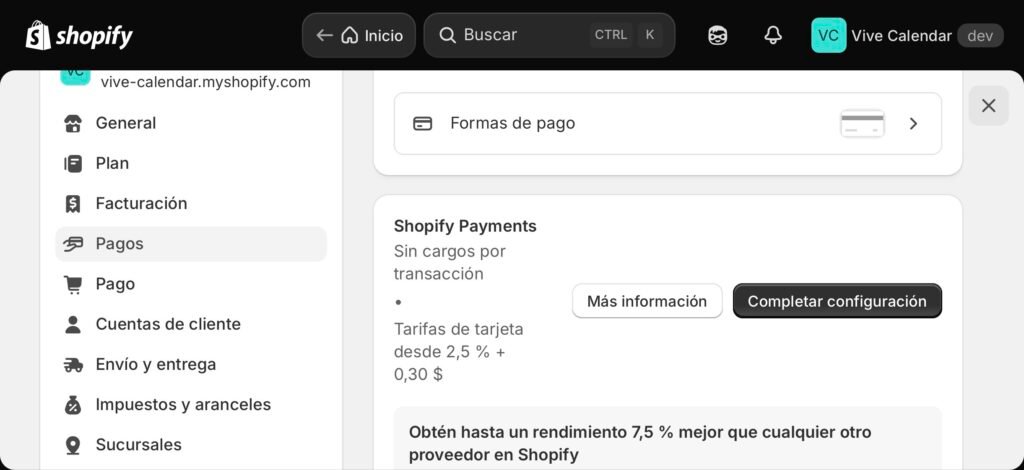This screenshot has height=470, width=1024.
Task: Click the Plan sidebar icon
Action: pyautogui.click(x=73, y=163)
